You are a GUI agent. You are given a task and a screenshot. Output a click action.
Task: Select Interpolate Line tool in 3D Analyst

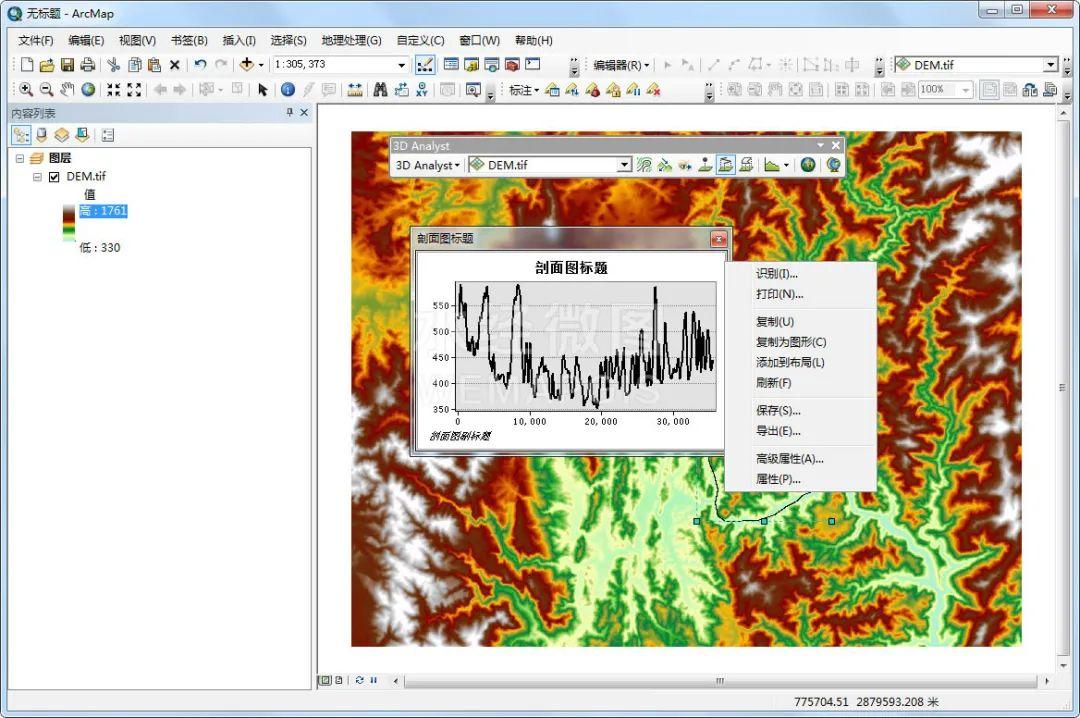point(725,165)
